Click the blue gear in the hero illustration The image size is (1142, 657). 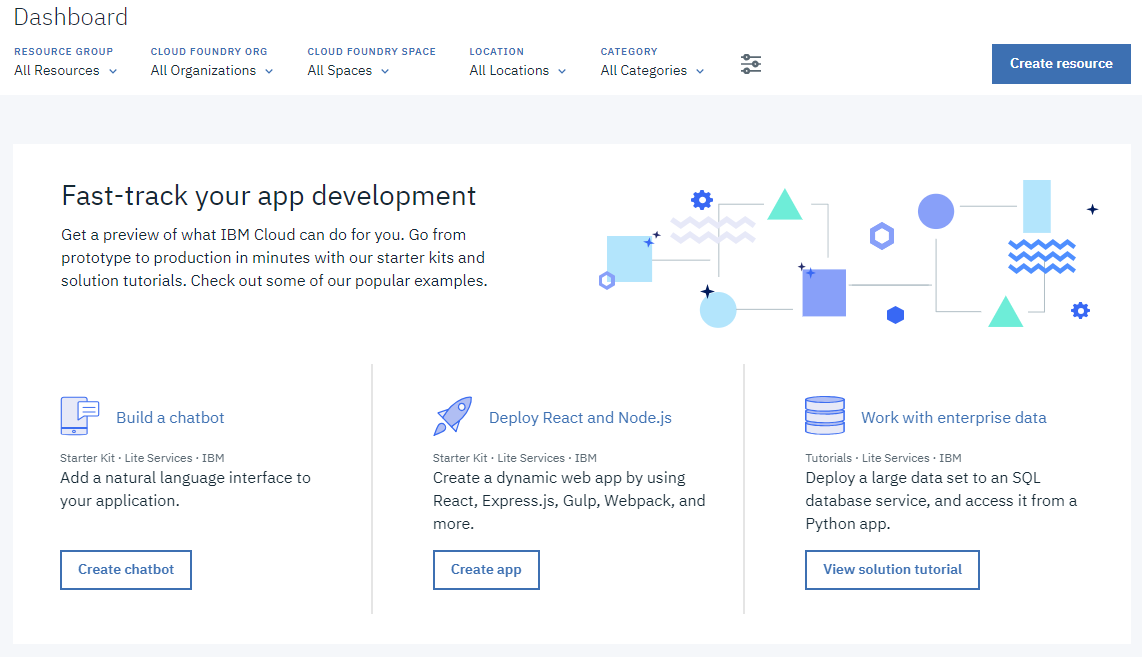pyautogui.click(x=700, y=200)
